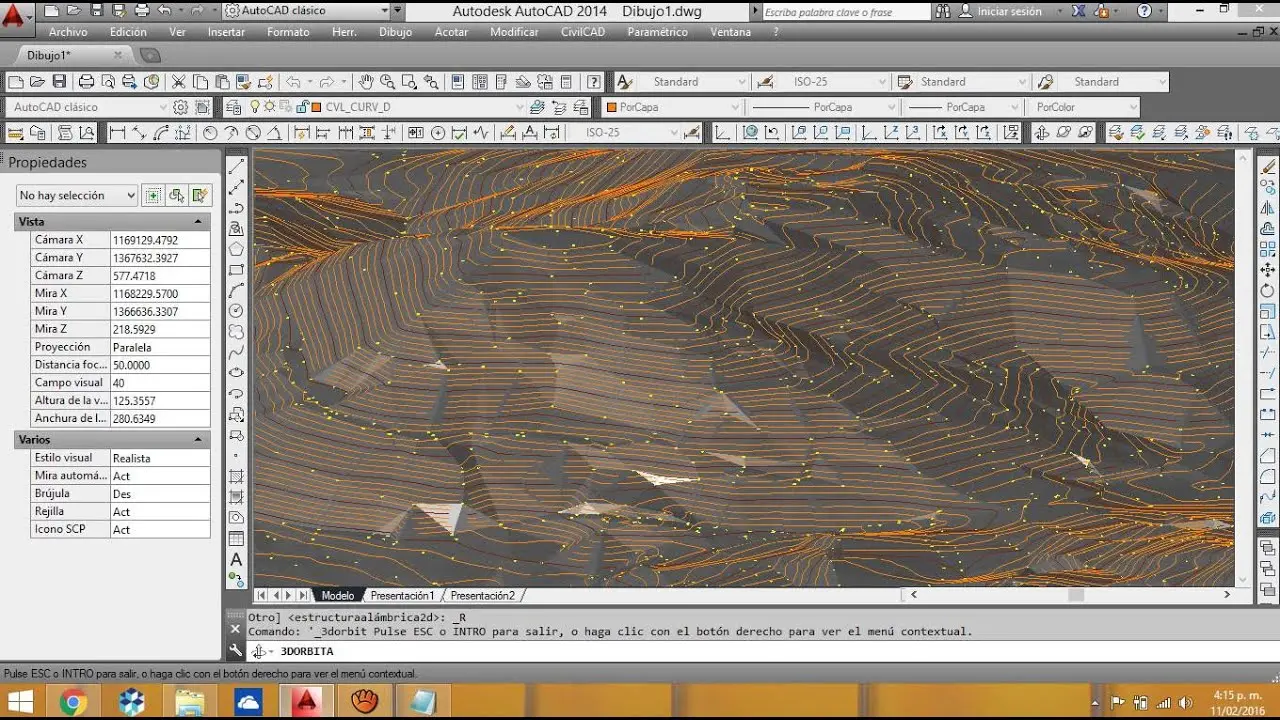Click the Cut scissors icon
Image resolution: width=1280 pixels, height=720 pixels.
pos(178,82)
